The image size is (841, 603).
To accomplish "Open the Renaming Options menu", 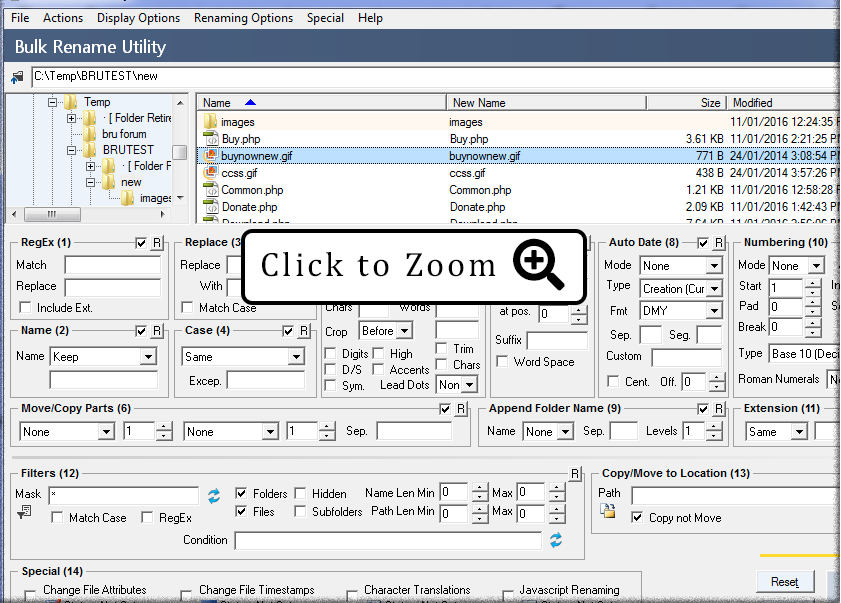I will coord(244,18).
